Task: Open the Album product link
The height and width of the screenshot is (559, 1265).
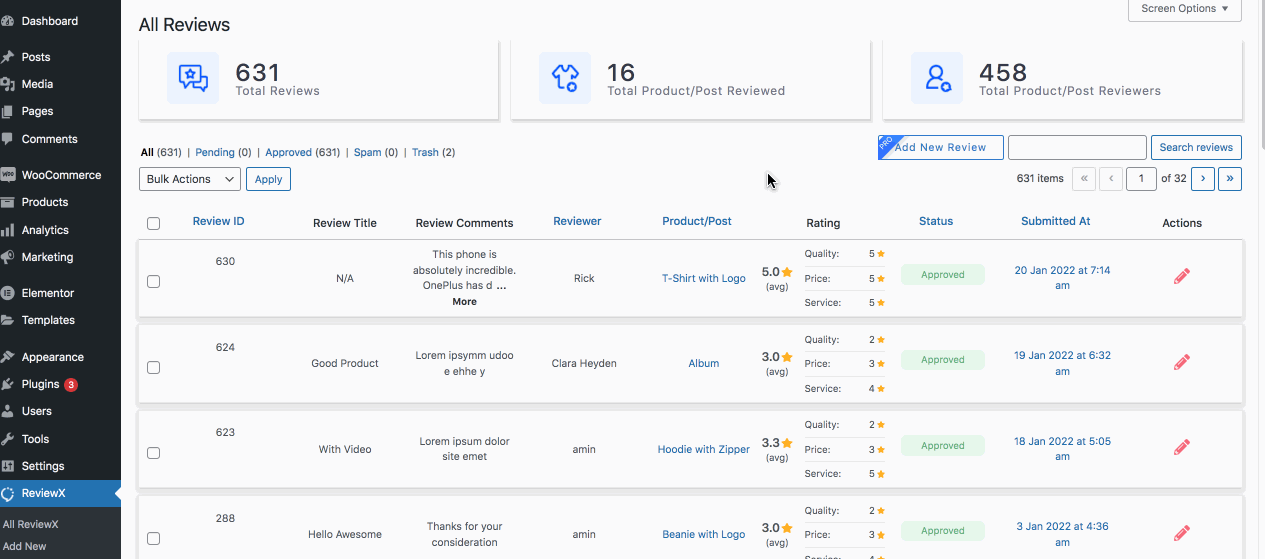Action: click(x=704, y=363)
